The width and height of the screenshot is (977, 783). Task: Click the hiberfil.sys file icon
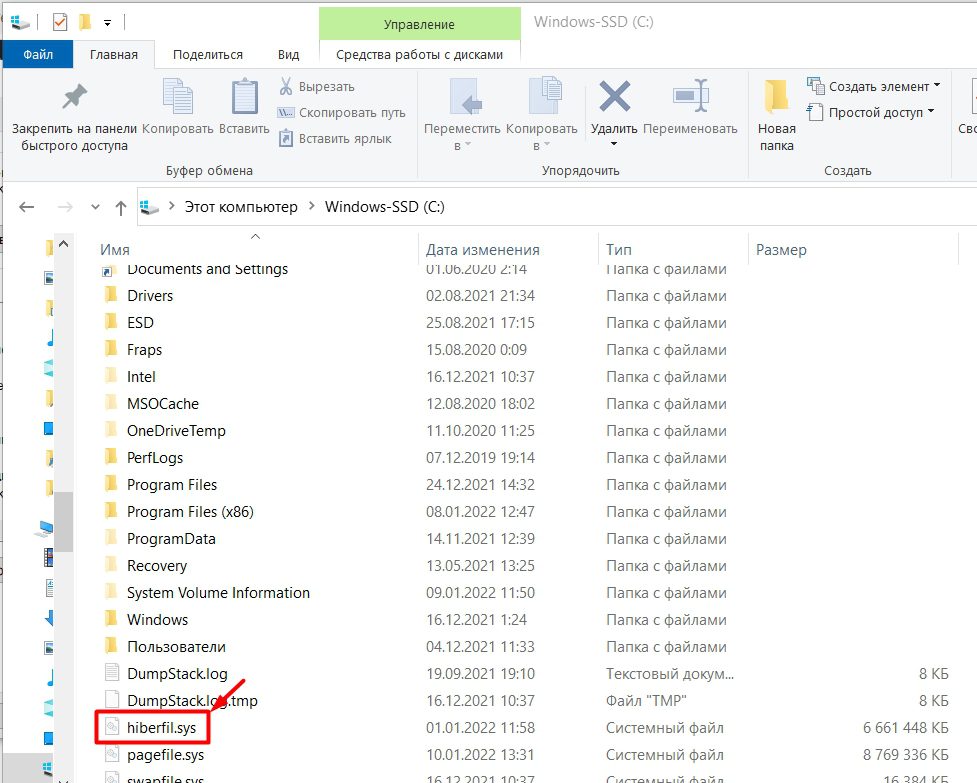(112, 727)
